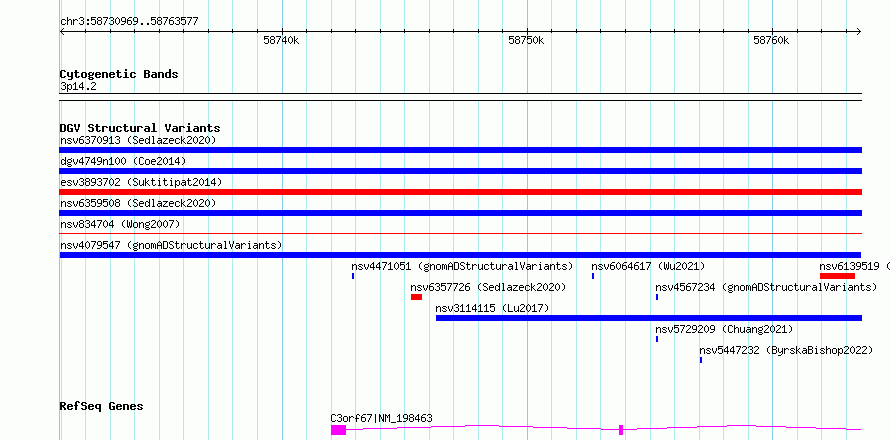890x440 pixels.
Task: Click the 58740k ruler tick label
Action: pyautogui.click(x=281, y=40)
